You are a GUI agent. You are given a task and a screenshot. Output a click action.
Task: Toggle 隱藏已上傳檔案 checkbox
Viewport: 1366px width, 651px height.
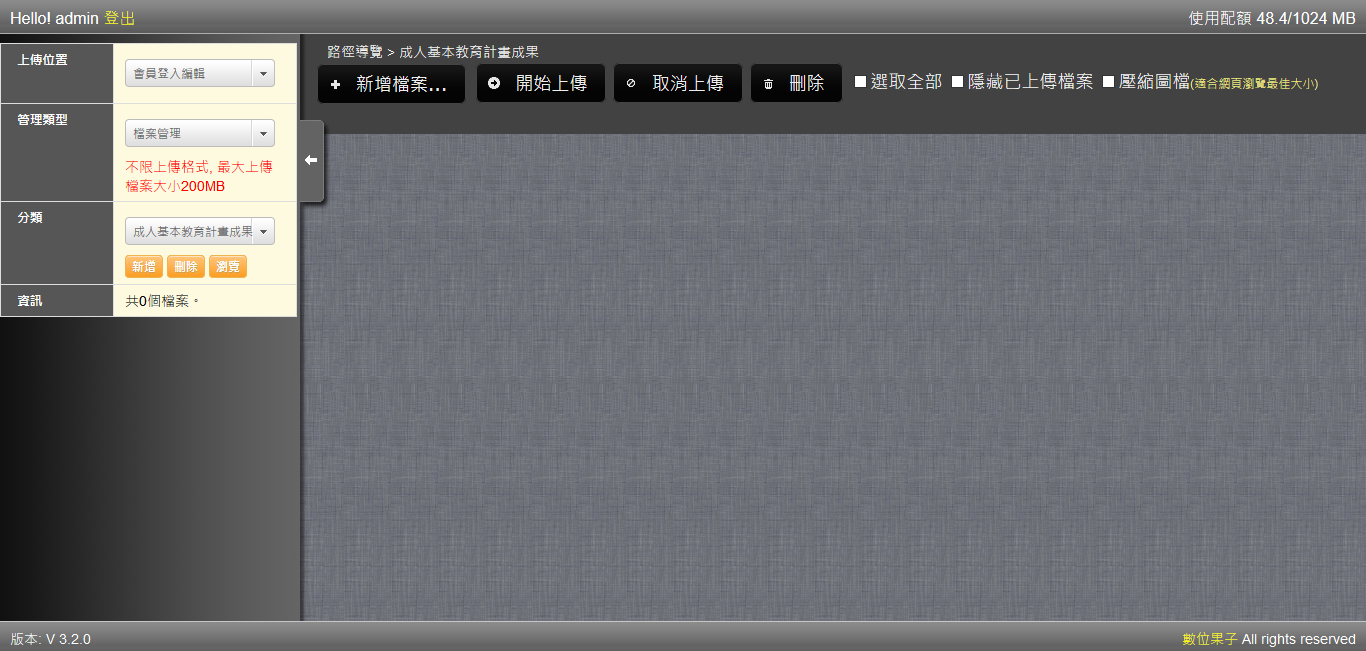click(x=957, y=82)
